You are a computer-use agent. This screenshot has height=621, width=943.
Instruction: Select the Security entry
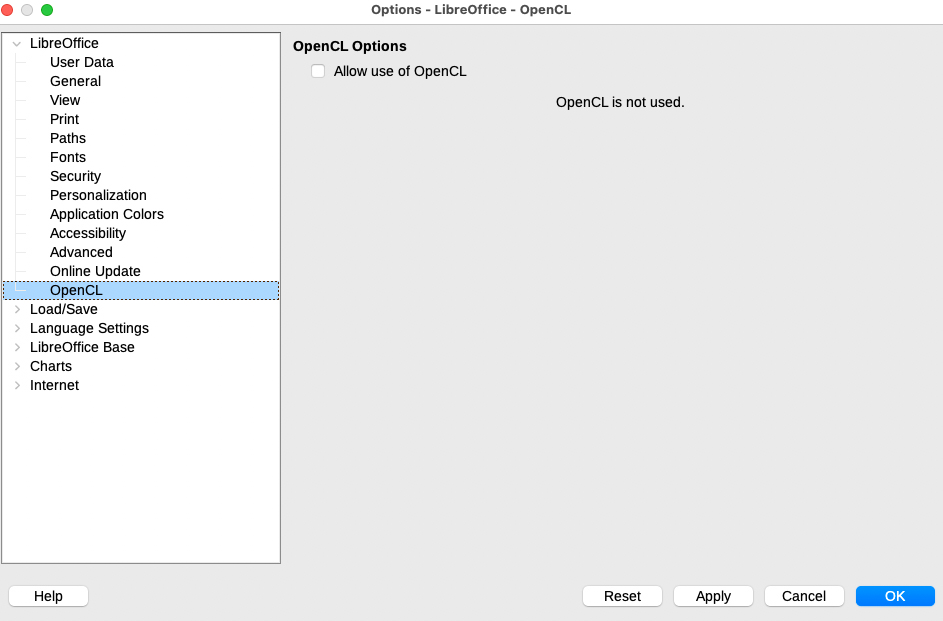[x=75, y=176]
